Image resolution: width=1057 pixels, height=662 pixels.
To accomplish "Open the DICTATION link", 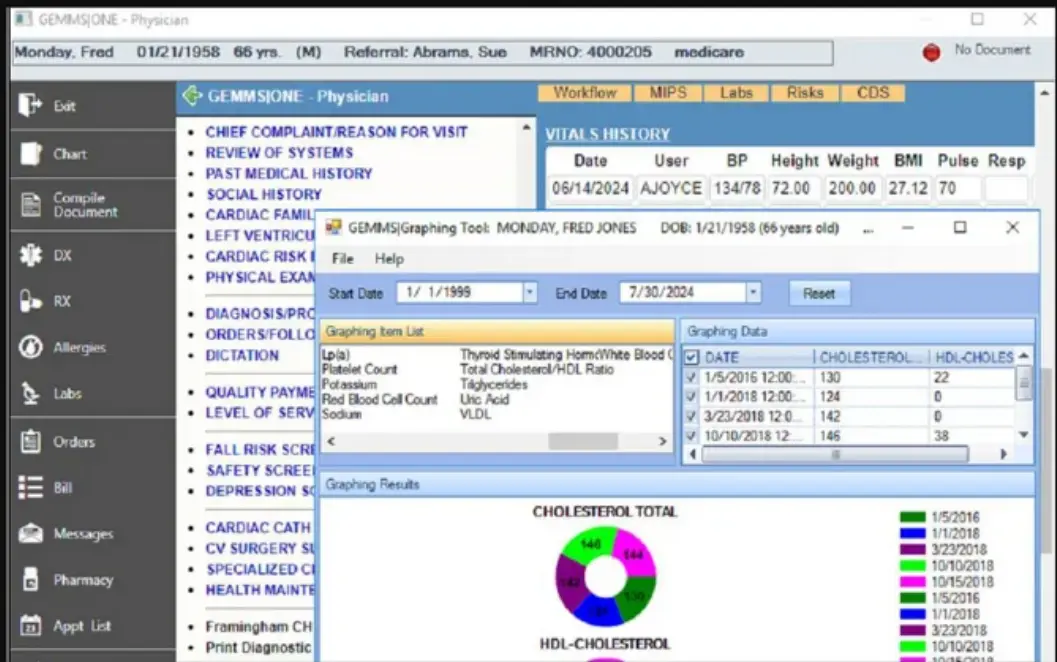I will pos(242,355).
